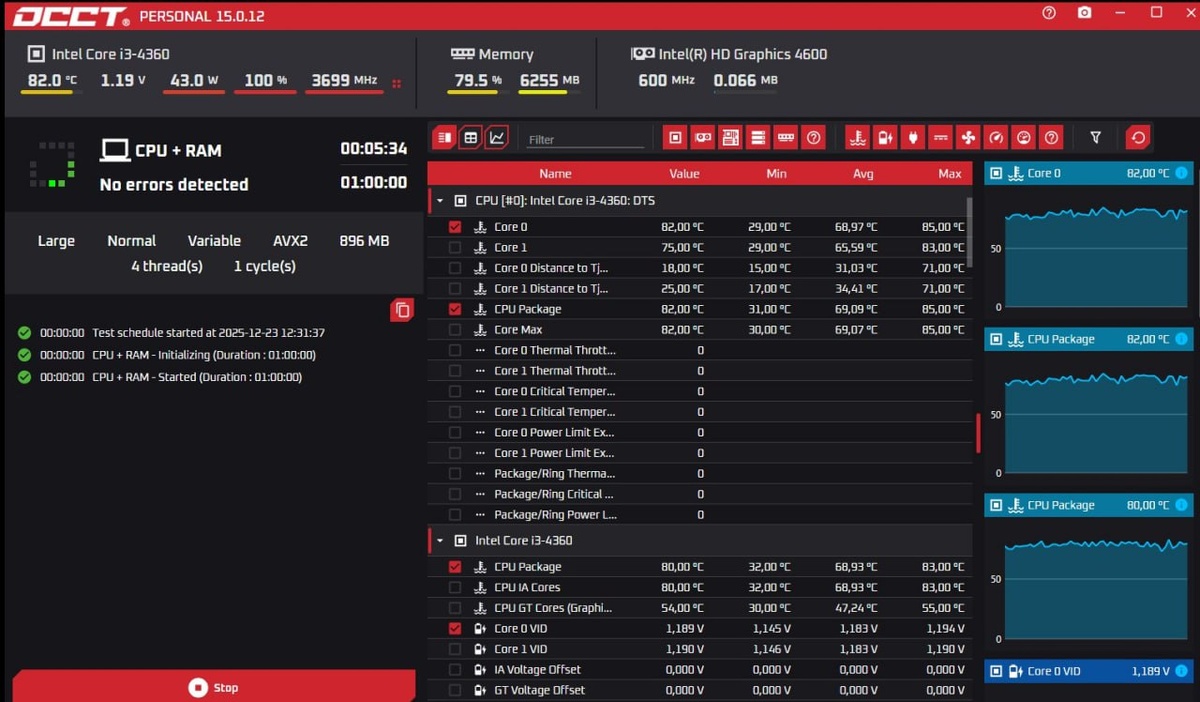Select the AVX2 instruction set setting
This screenshot has width=1200, height=702.
pos(290,241)
